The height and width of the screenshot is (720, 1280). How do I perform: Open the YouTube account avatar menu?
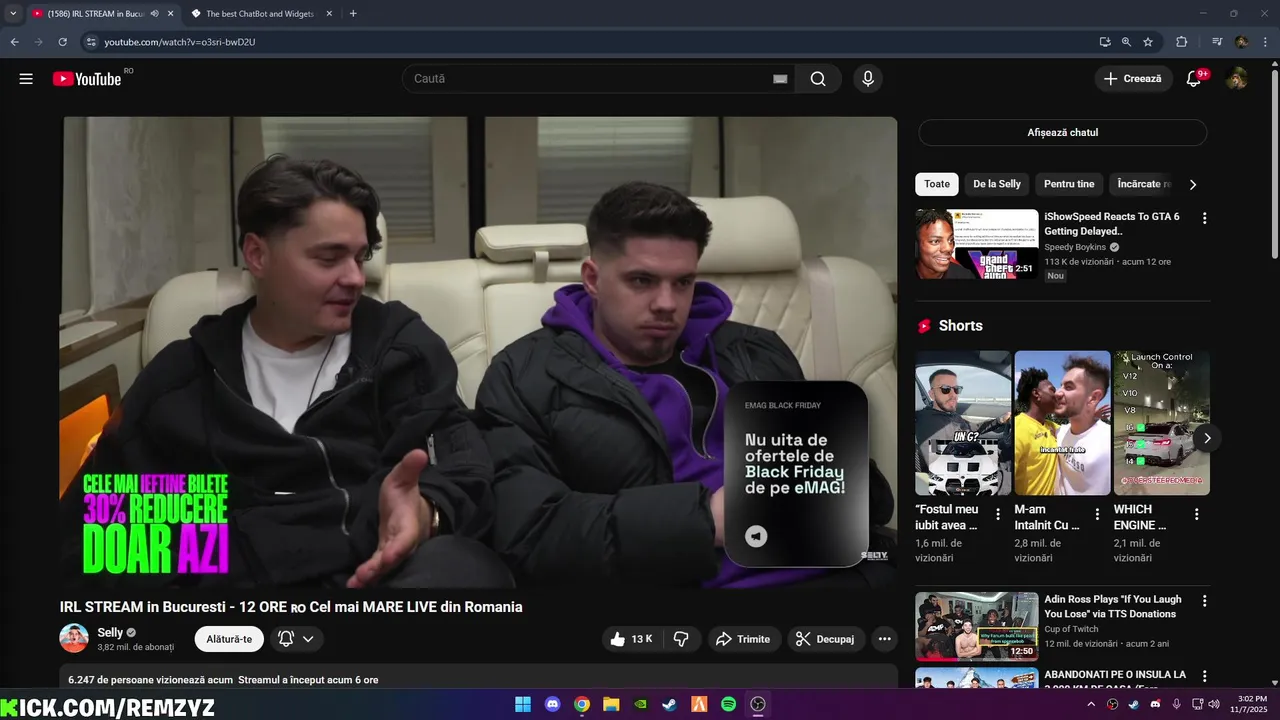[x=1237, y=79]
